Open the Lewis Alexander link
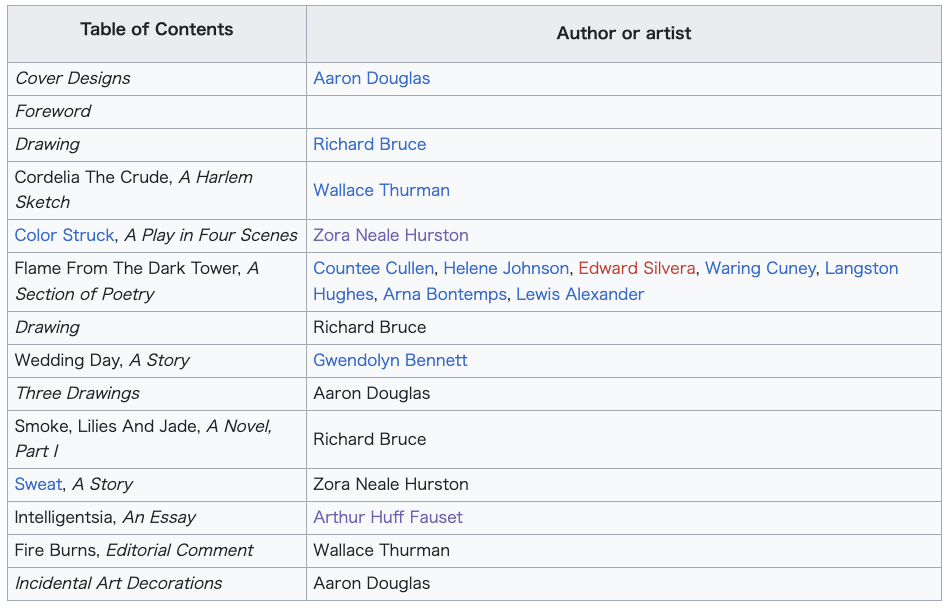 coord(580,294)
